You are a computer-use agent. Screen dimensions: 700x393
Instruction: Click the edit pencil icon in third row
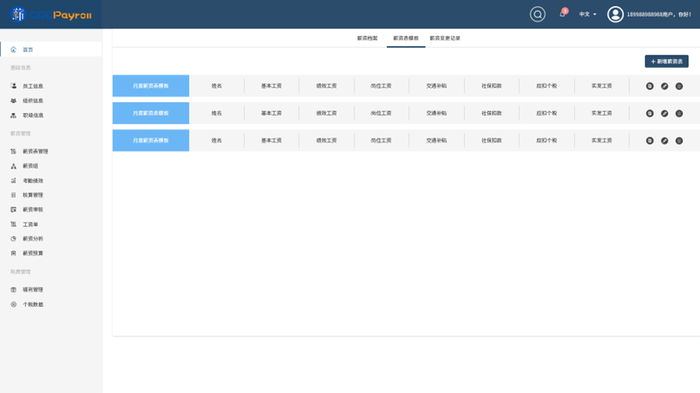pyautogui.click(x=664, y=141)
